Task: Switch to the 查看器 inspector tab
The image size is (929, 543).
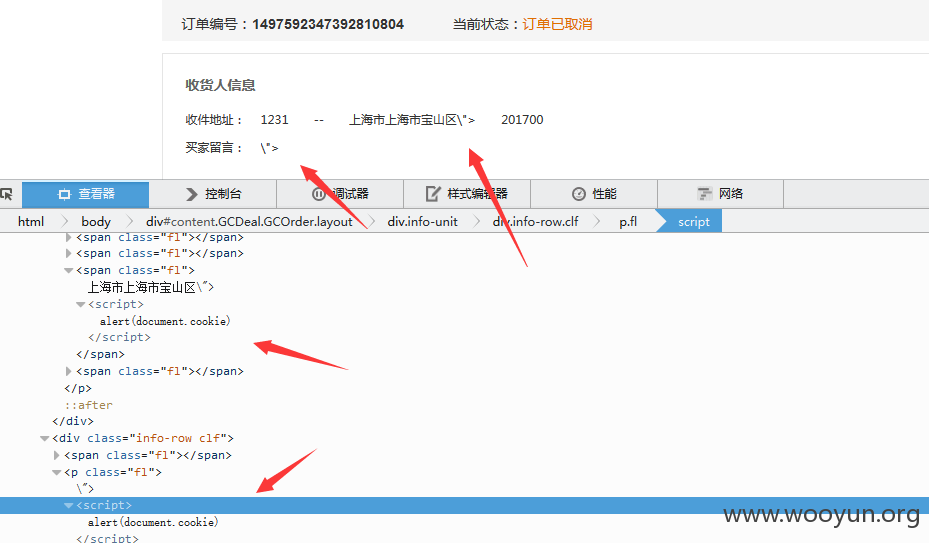Action: (85, 194)
